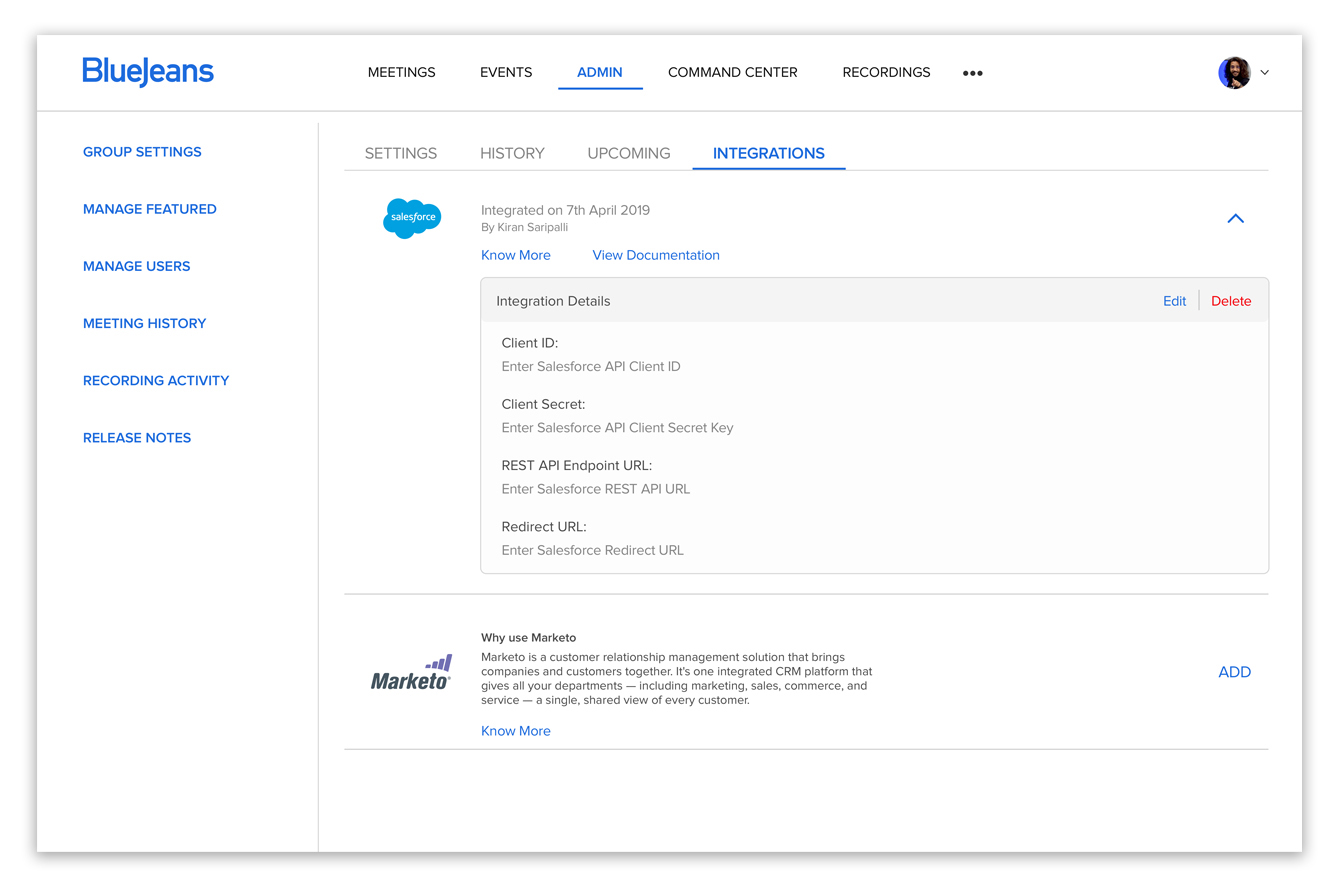Click the Salesforce integration logo
Viewport: 1334px width, 896px height.
(412, 218)
